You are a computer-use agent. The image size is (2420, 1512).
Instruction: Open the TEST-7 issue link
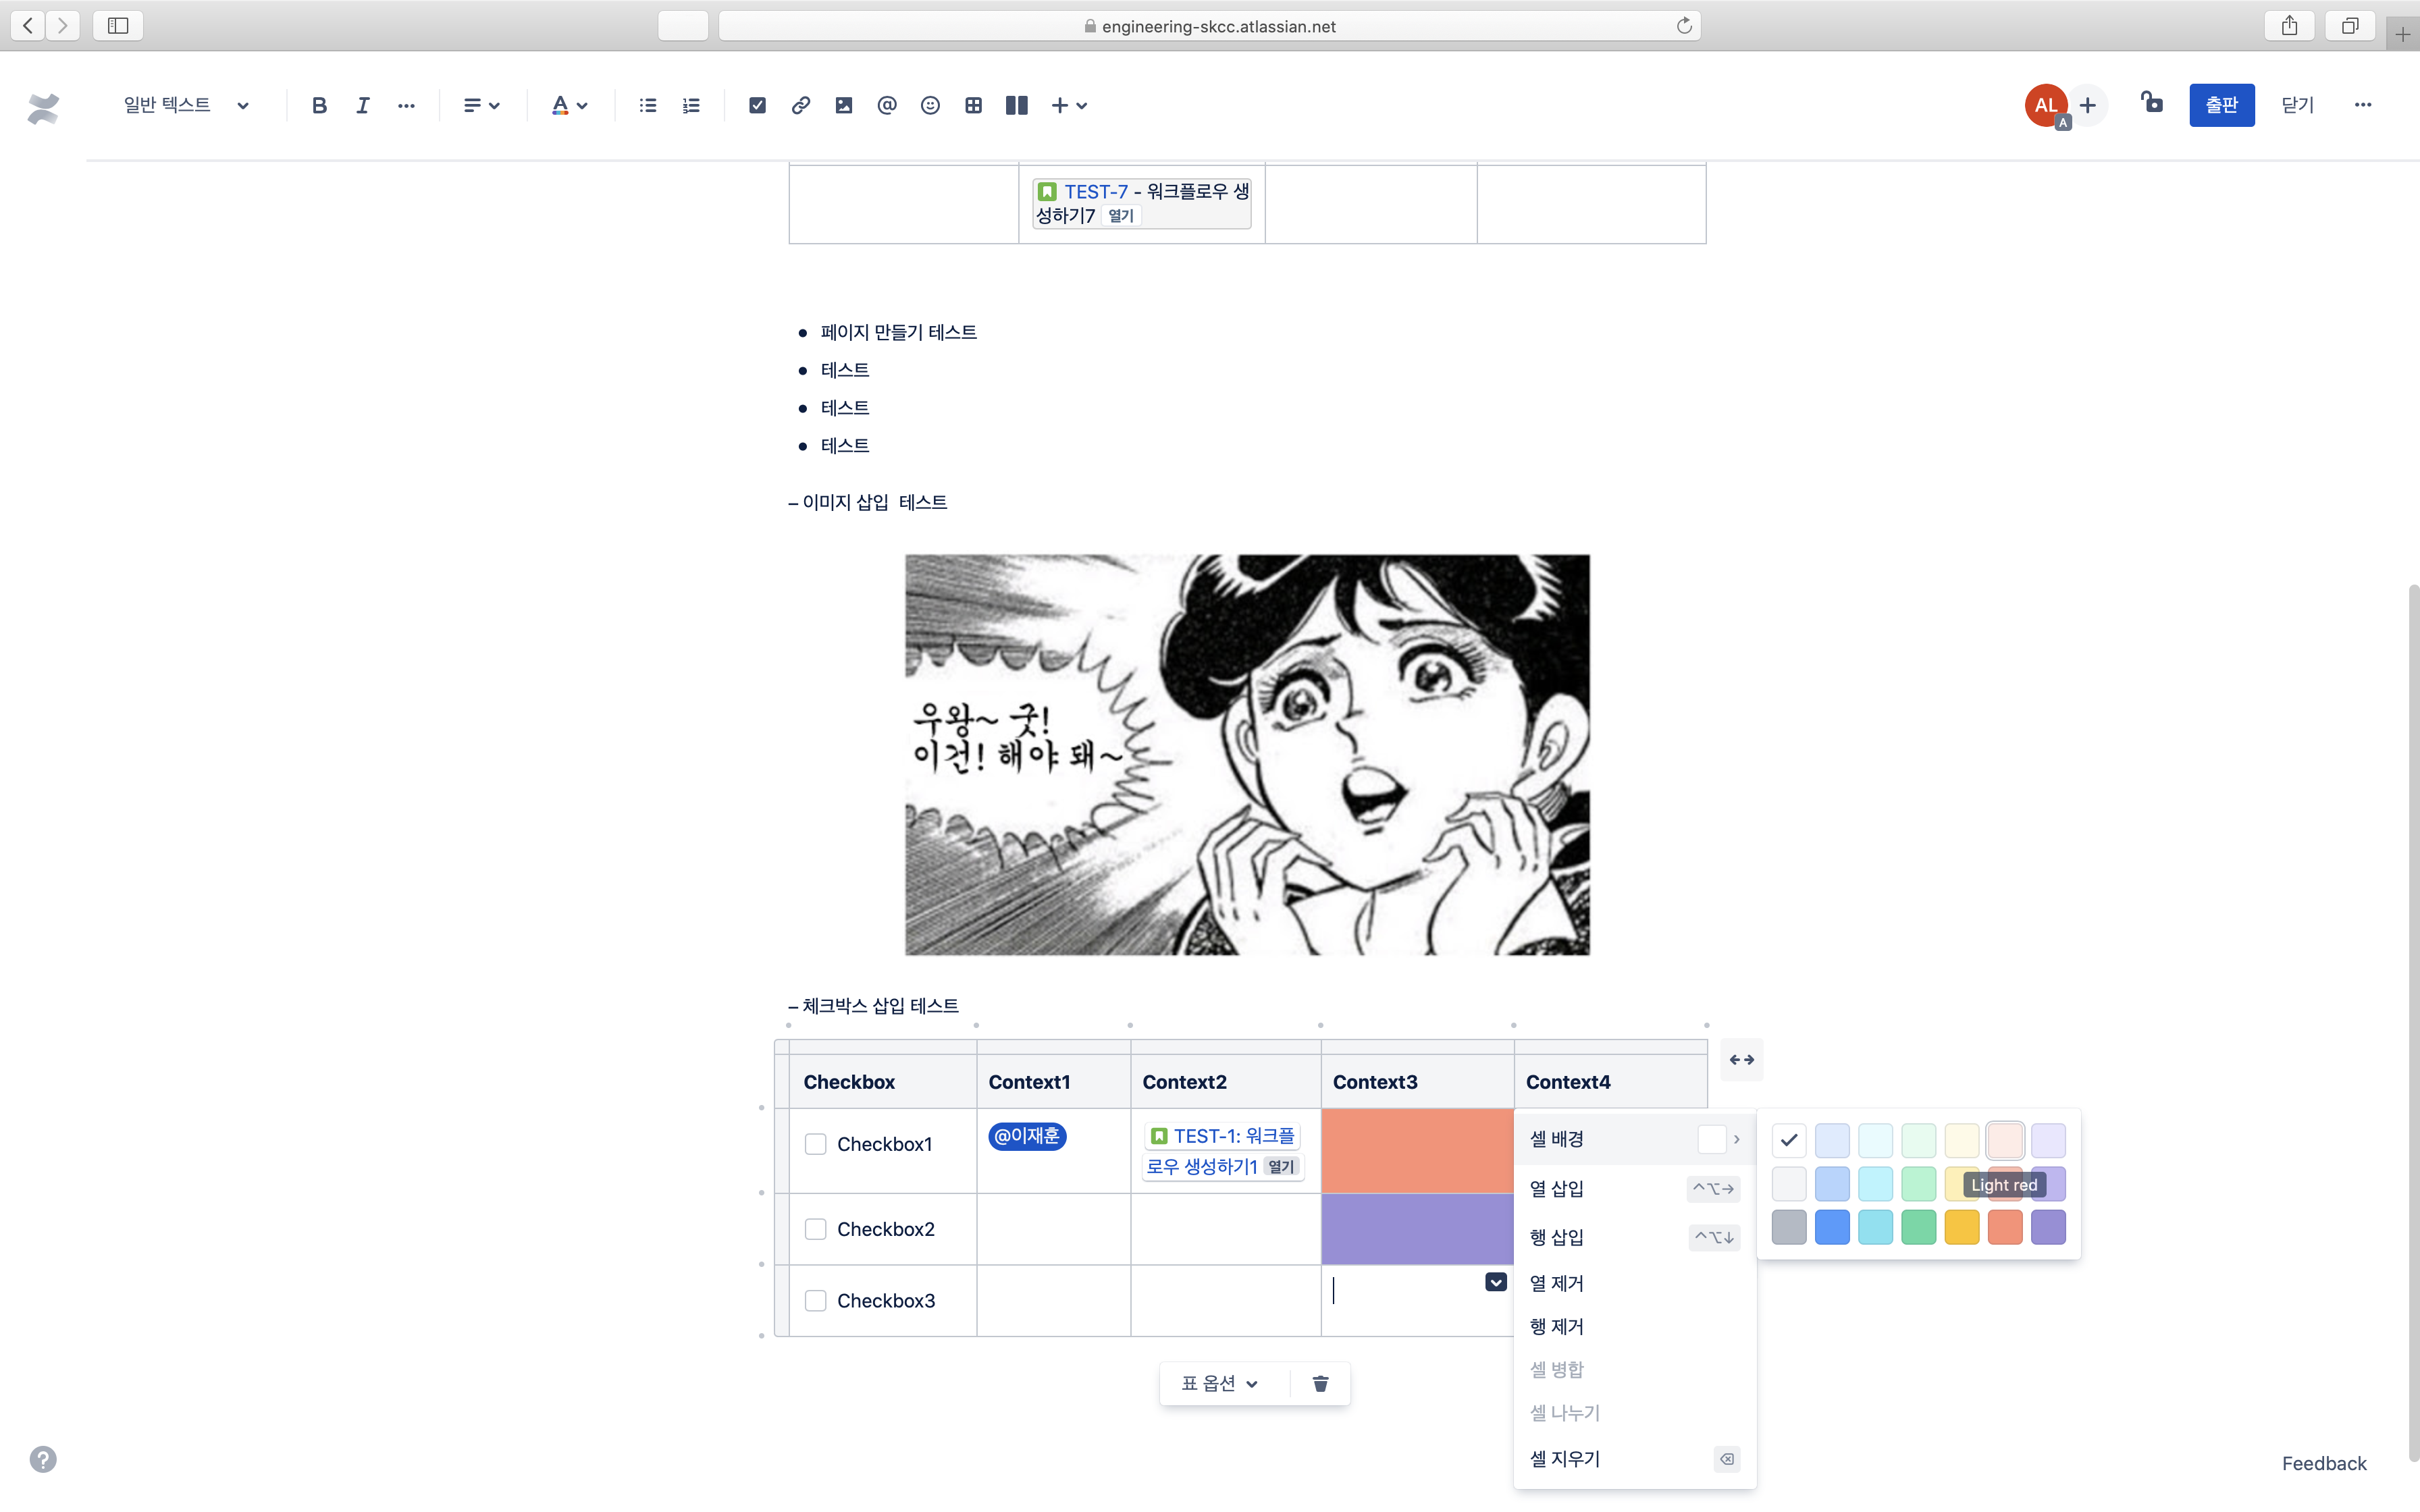1096,192
